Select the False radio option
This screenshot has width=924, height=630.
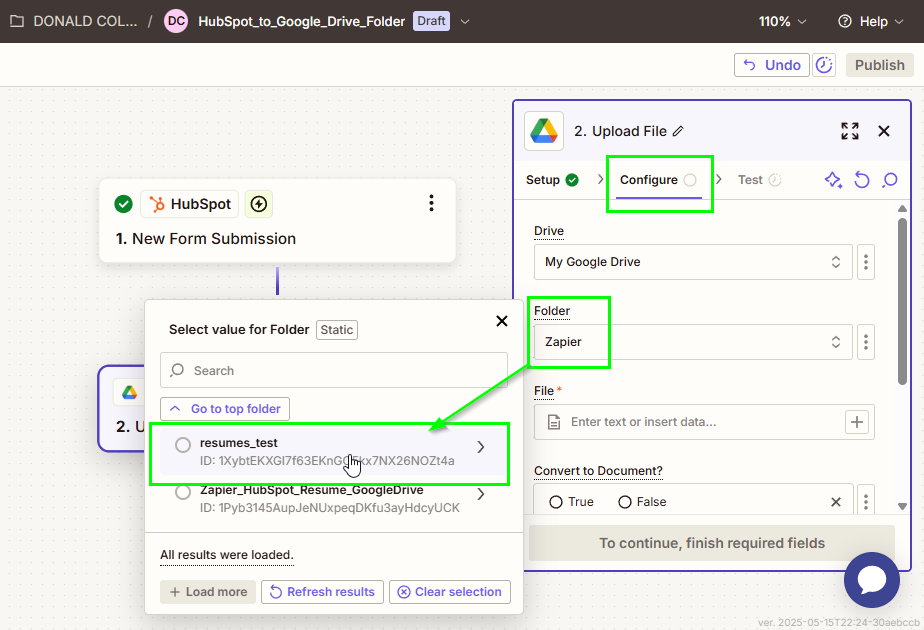(x=625, y=502)
